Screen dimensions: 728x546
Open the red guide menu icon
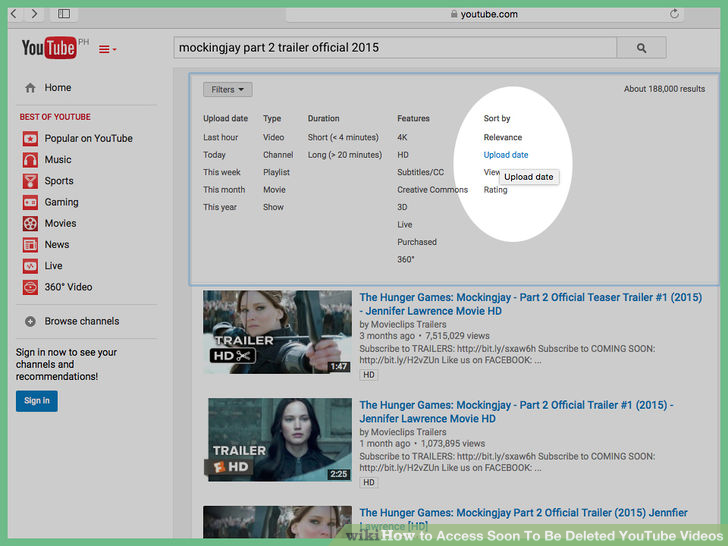107,49
